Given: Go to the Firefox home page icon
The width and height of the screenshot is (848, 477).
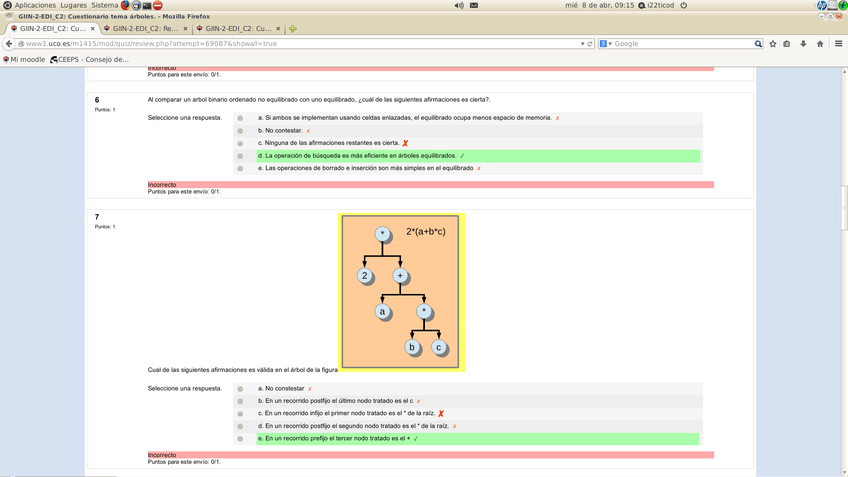Looking at the screenshot, I should click(x=820, y=44).
